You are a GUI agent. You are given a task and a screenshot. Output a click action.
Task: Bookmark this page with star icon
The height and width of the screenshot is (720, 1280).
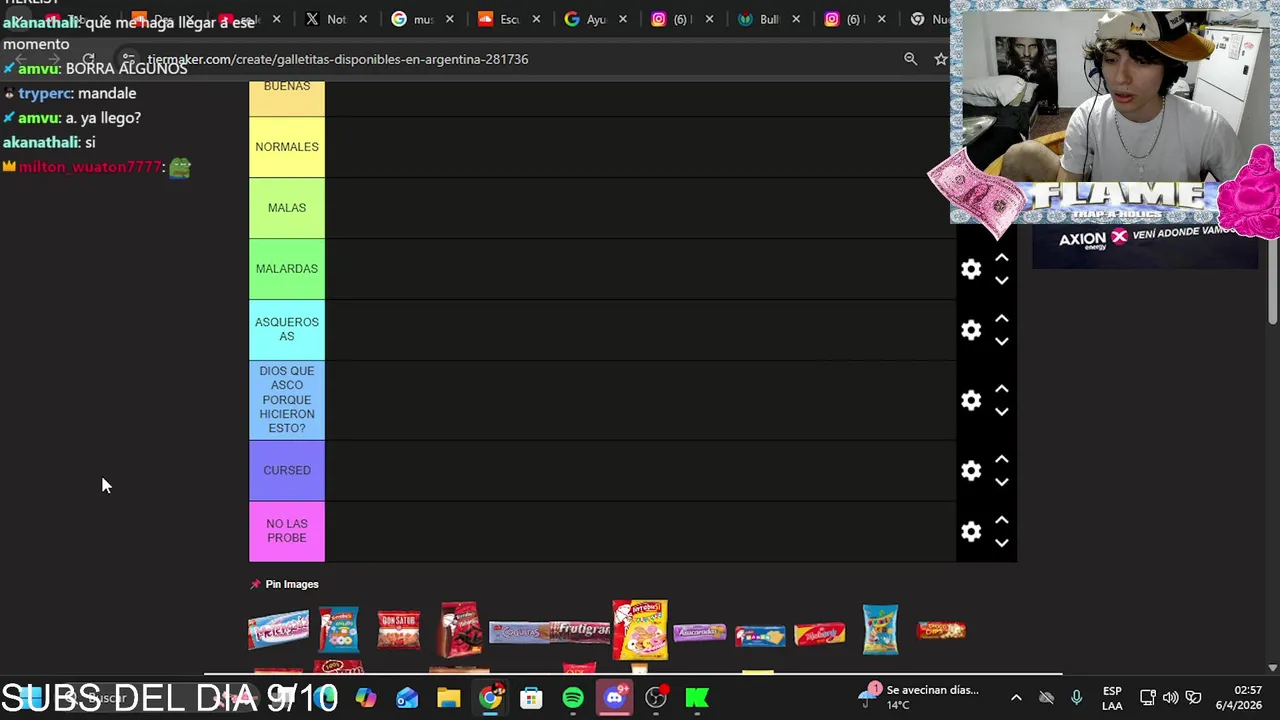(940, 59)
